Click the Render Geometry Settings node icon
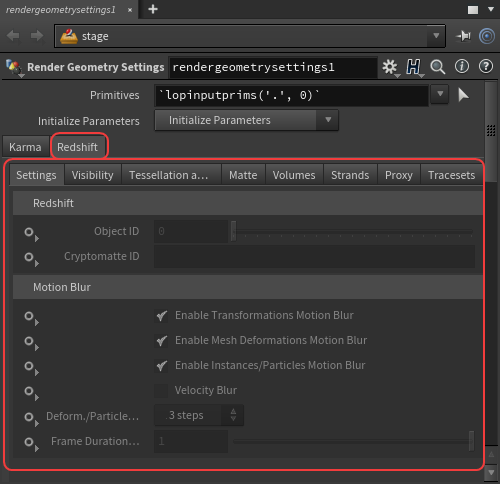The width and height of the screenshot is (500, 484). (x=14, y=67)
